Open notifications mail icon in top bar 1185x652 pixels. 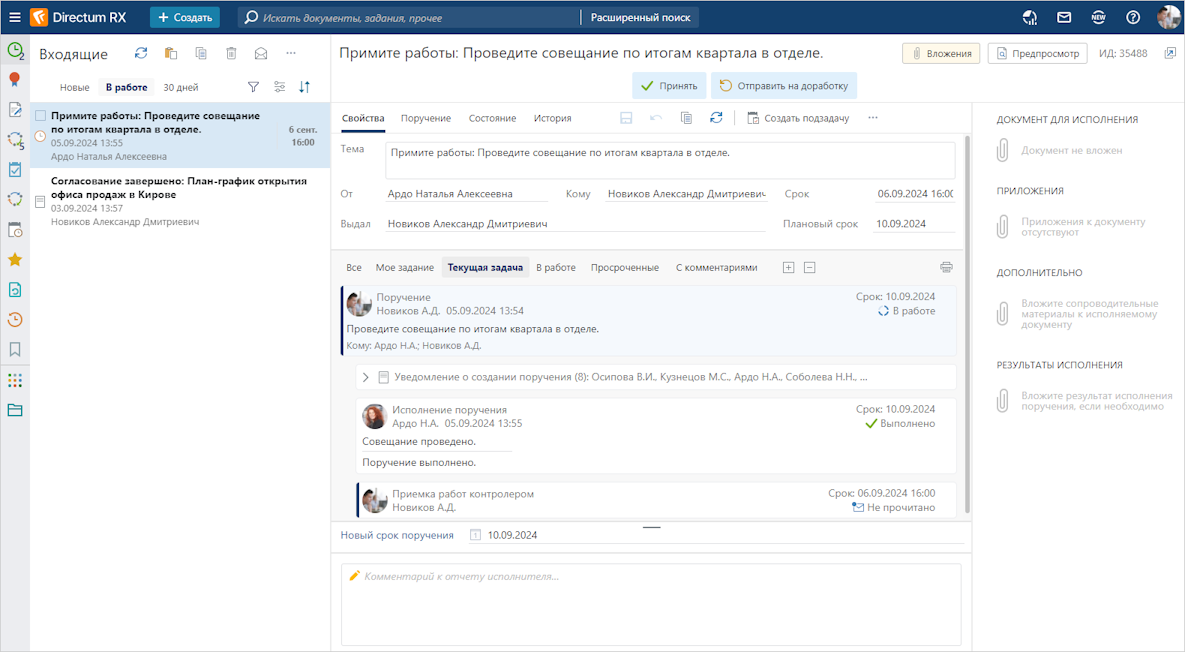point(1064,17)
